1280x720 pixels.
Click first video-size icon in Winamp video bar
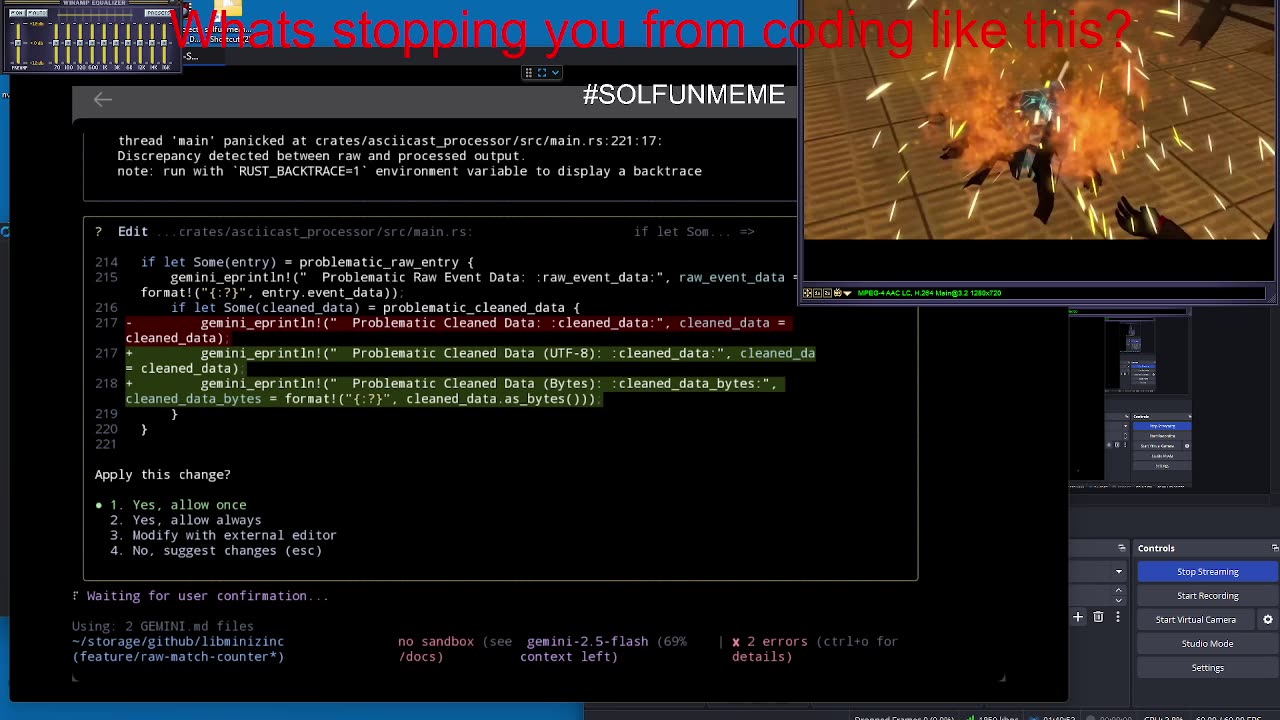click(807, 293)
